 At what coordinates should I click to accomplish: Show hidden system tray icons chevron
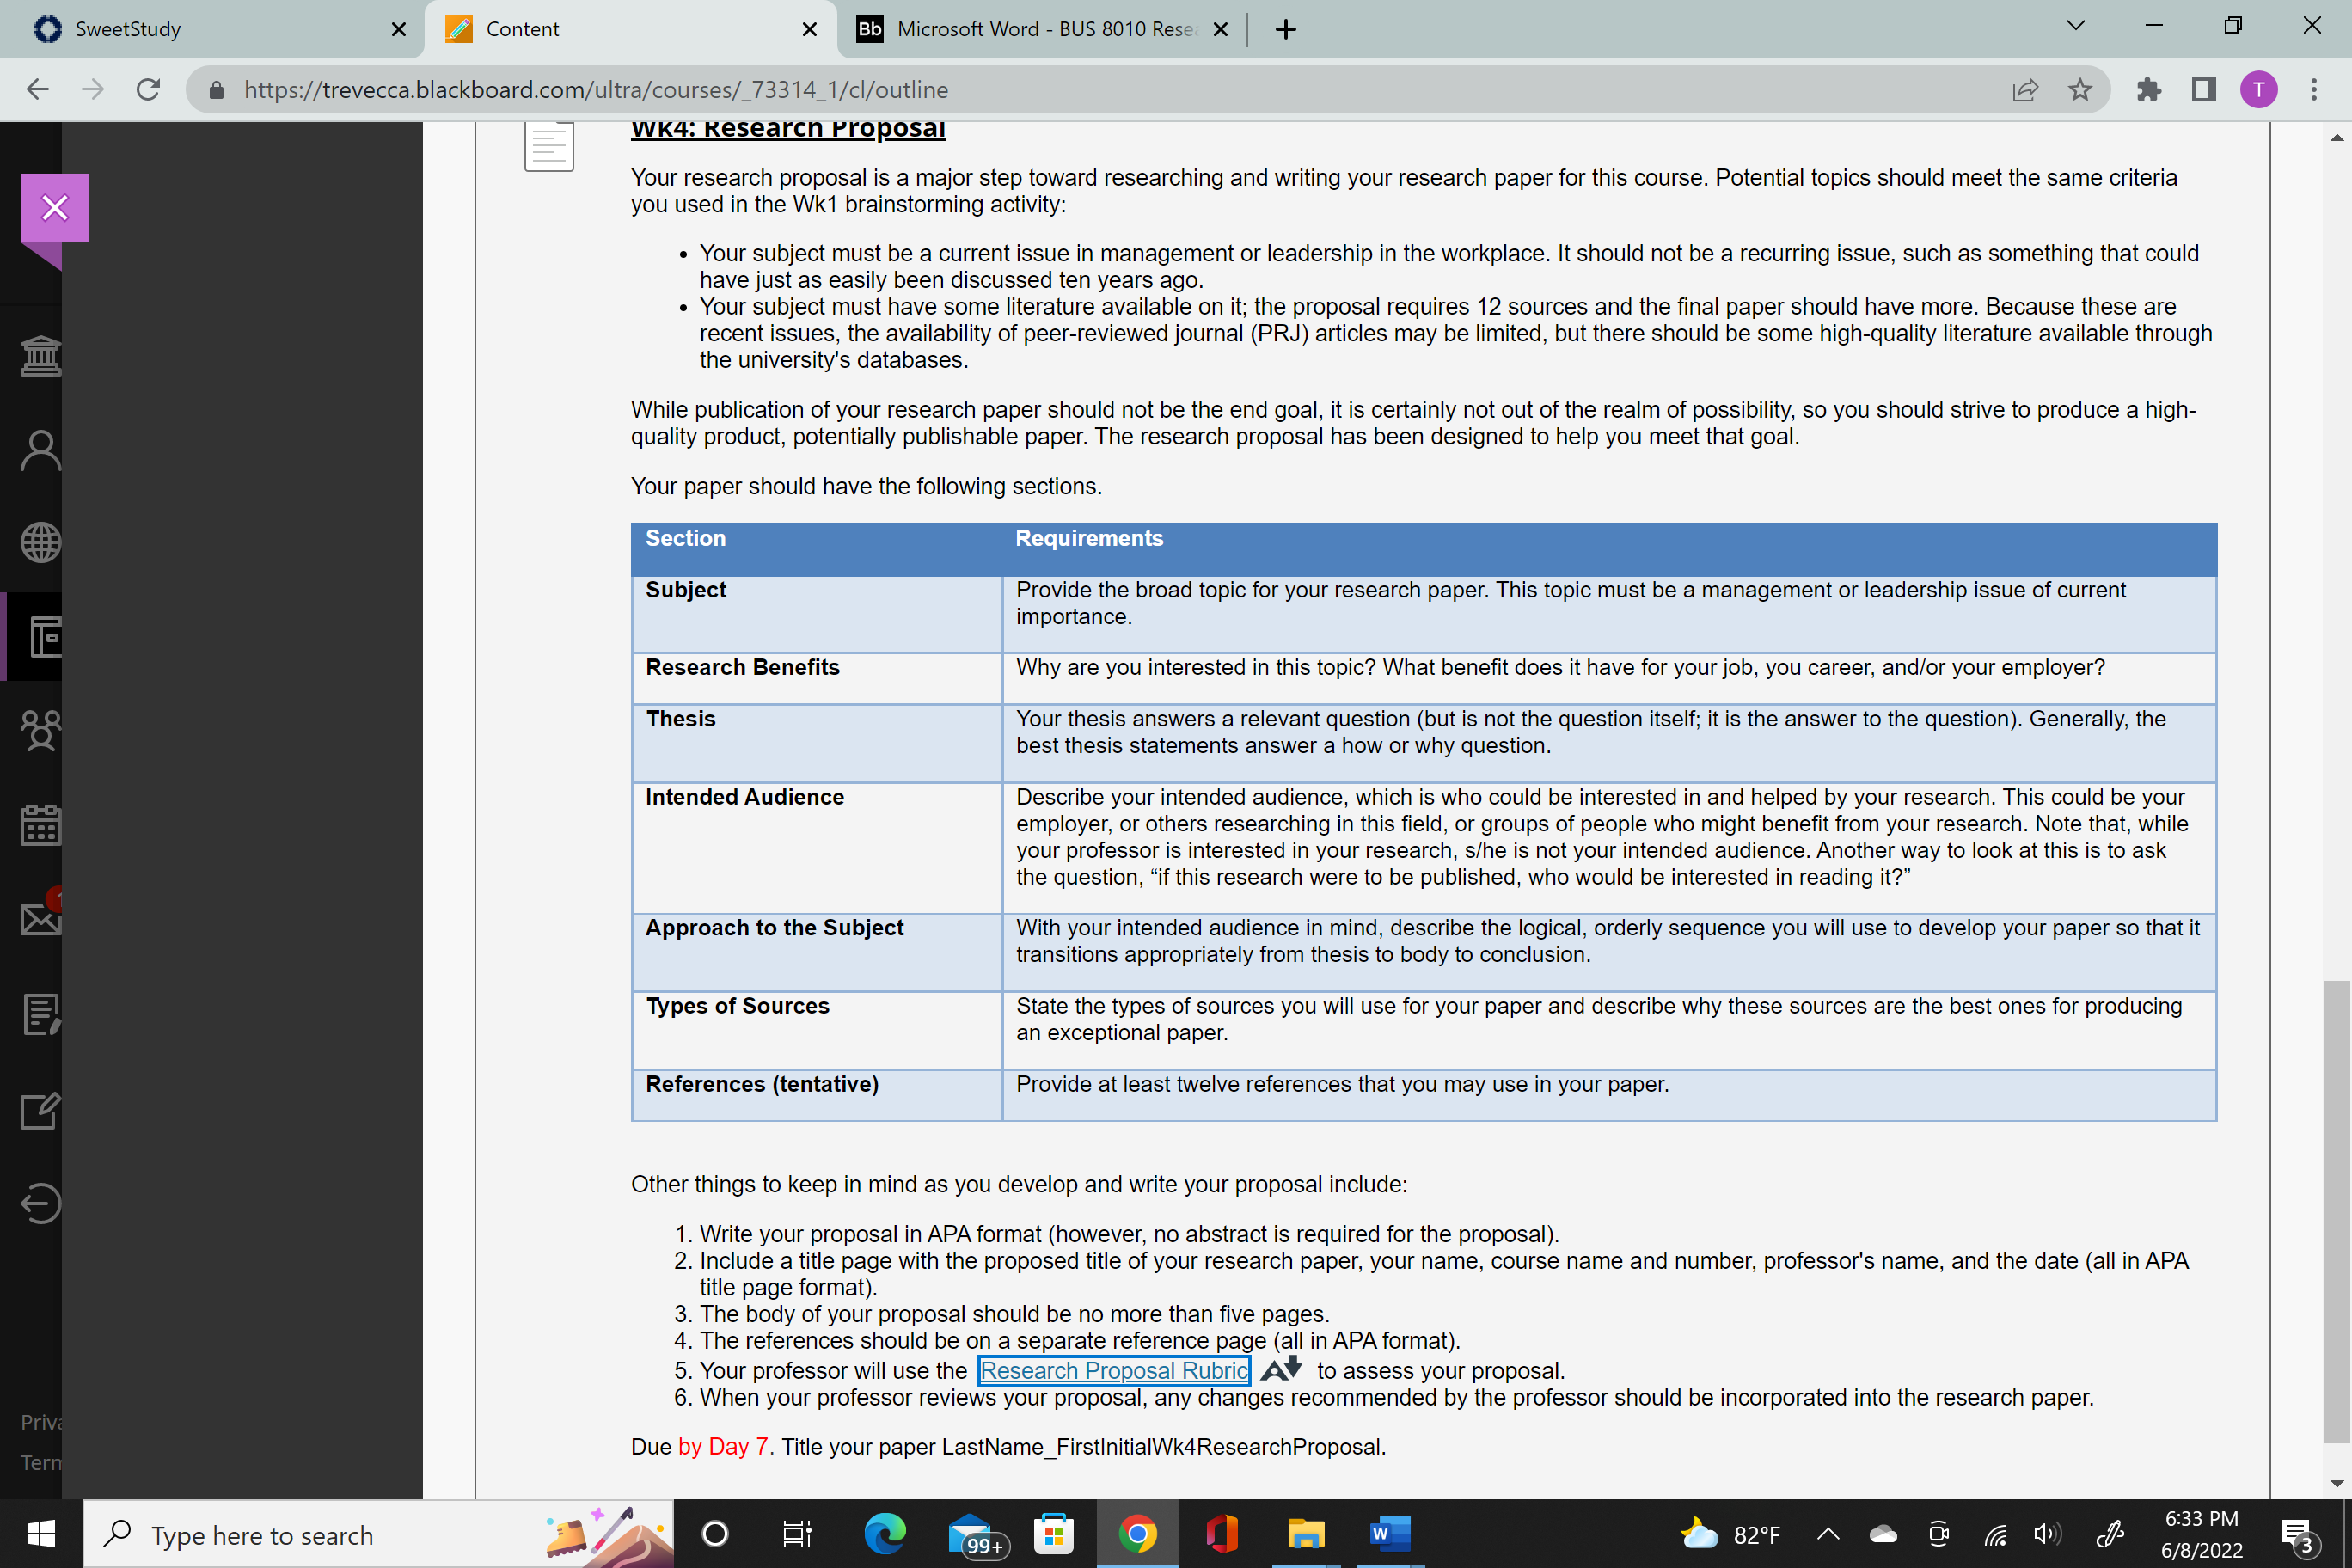coord(1828,1534)
